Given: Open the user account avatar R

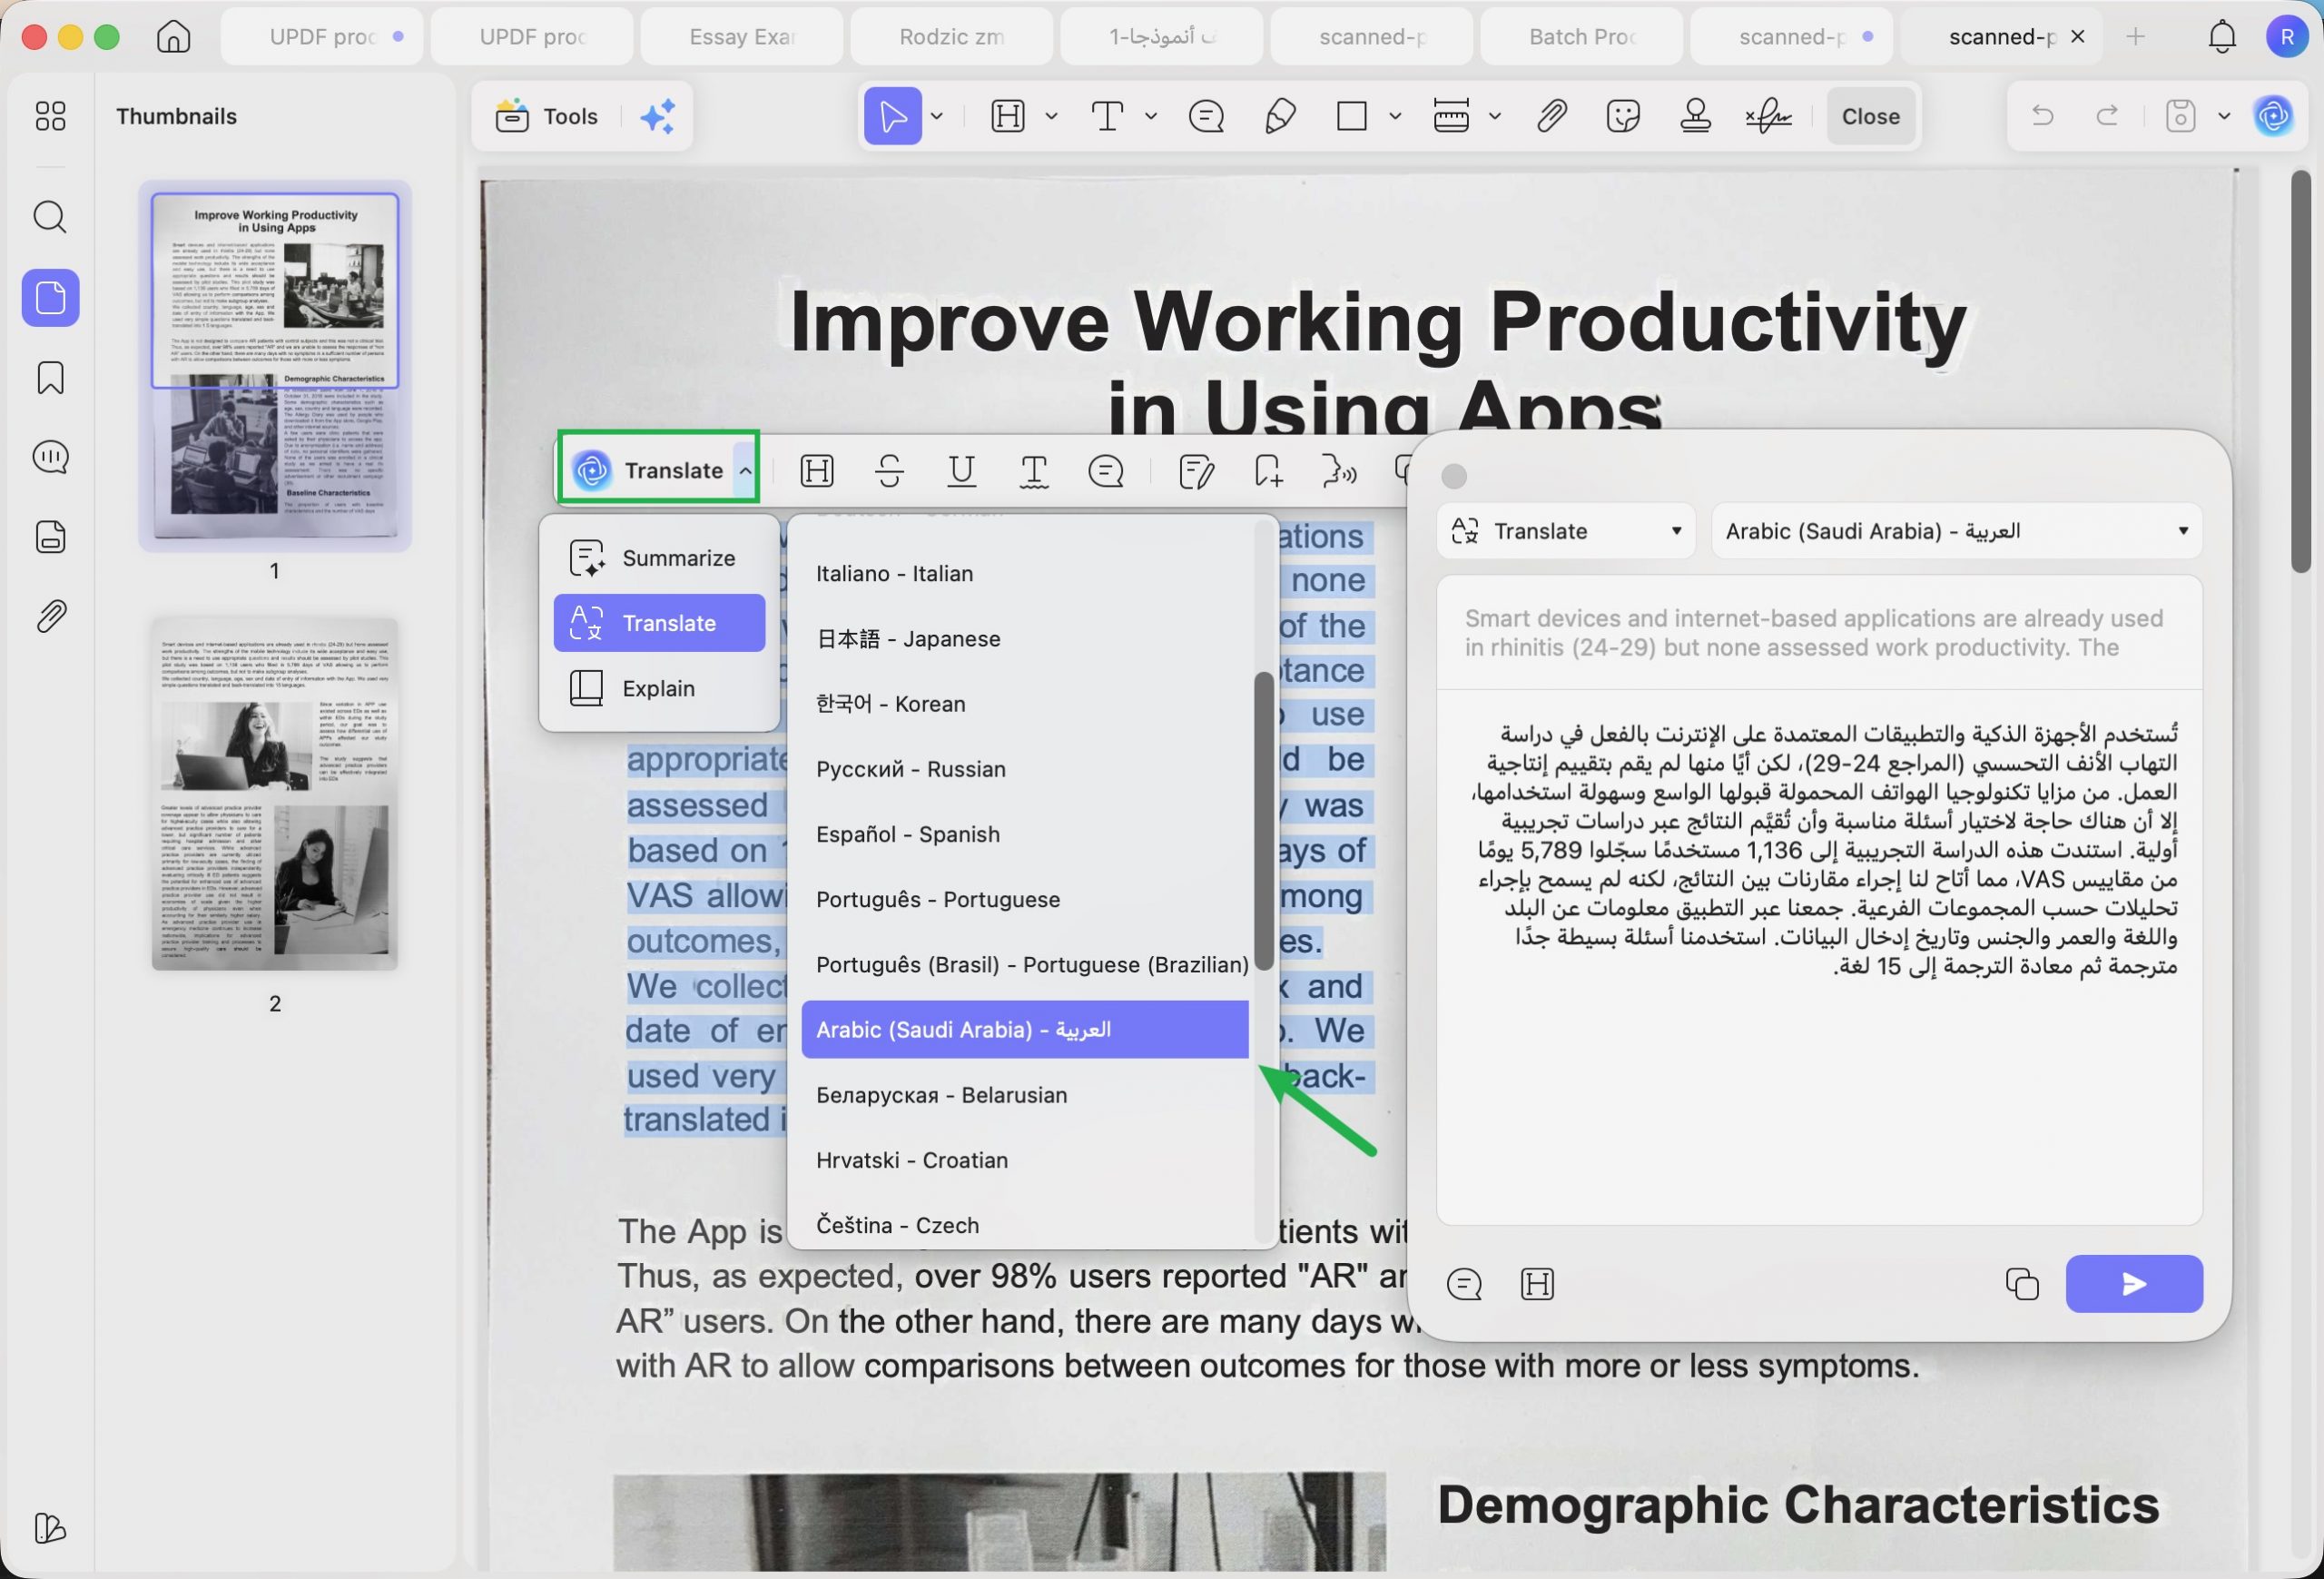Looking at the screenshot, I should pyautogui.click(x=2286, y=37).
